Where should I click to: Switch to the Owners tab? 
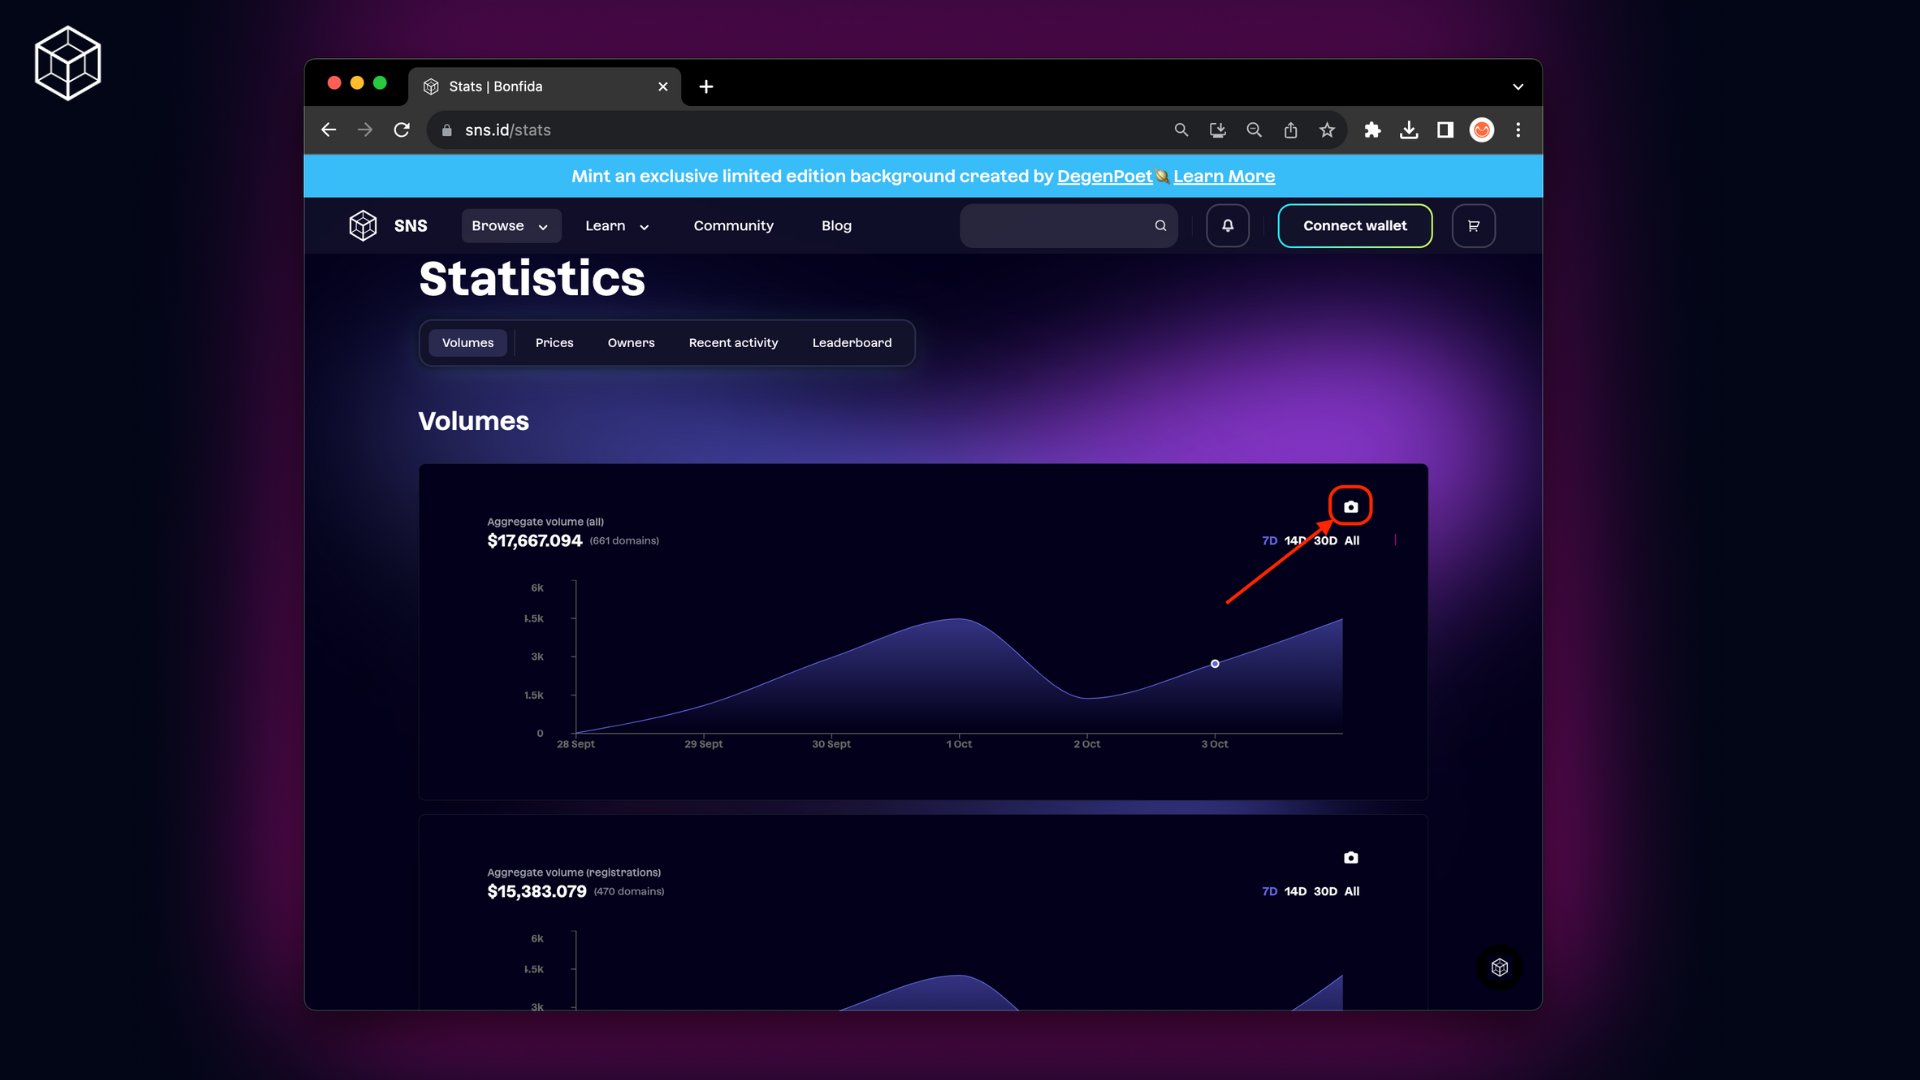coord(631,343)
